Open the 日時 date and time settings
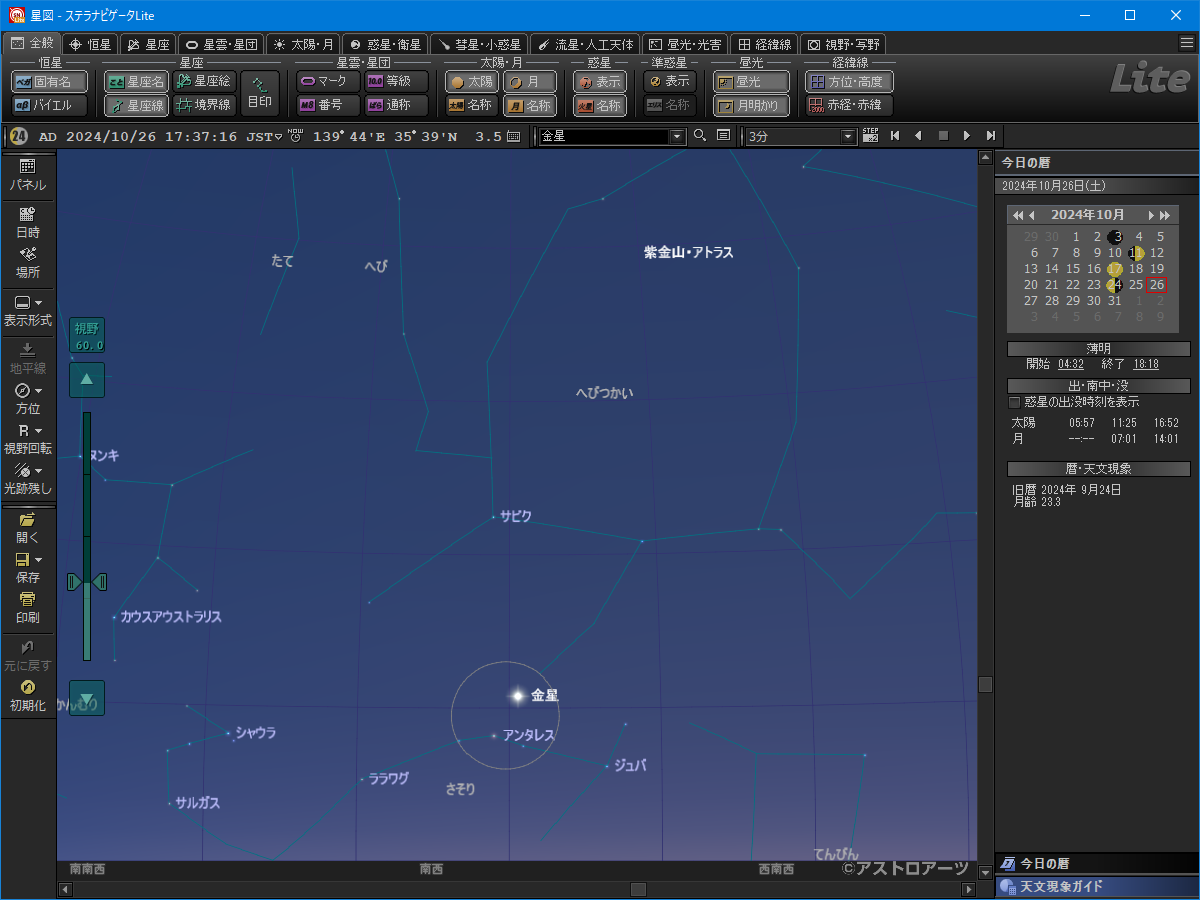The height and width of the screenshot is (900, 1200). (x=27, y=220)
